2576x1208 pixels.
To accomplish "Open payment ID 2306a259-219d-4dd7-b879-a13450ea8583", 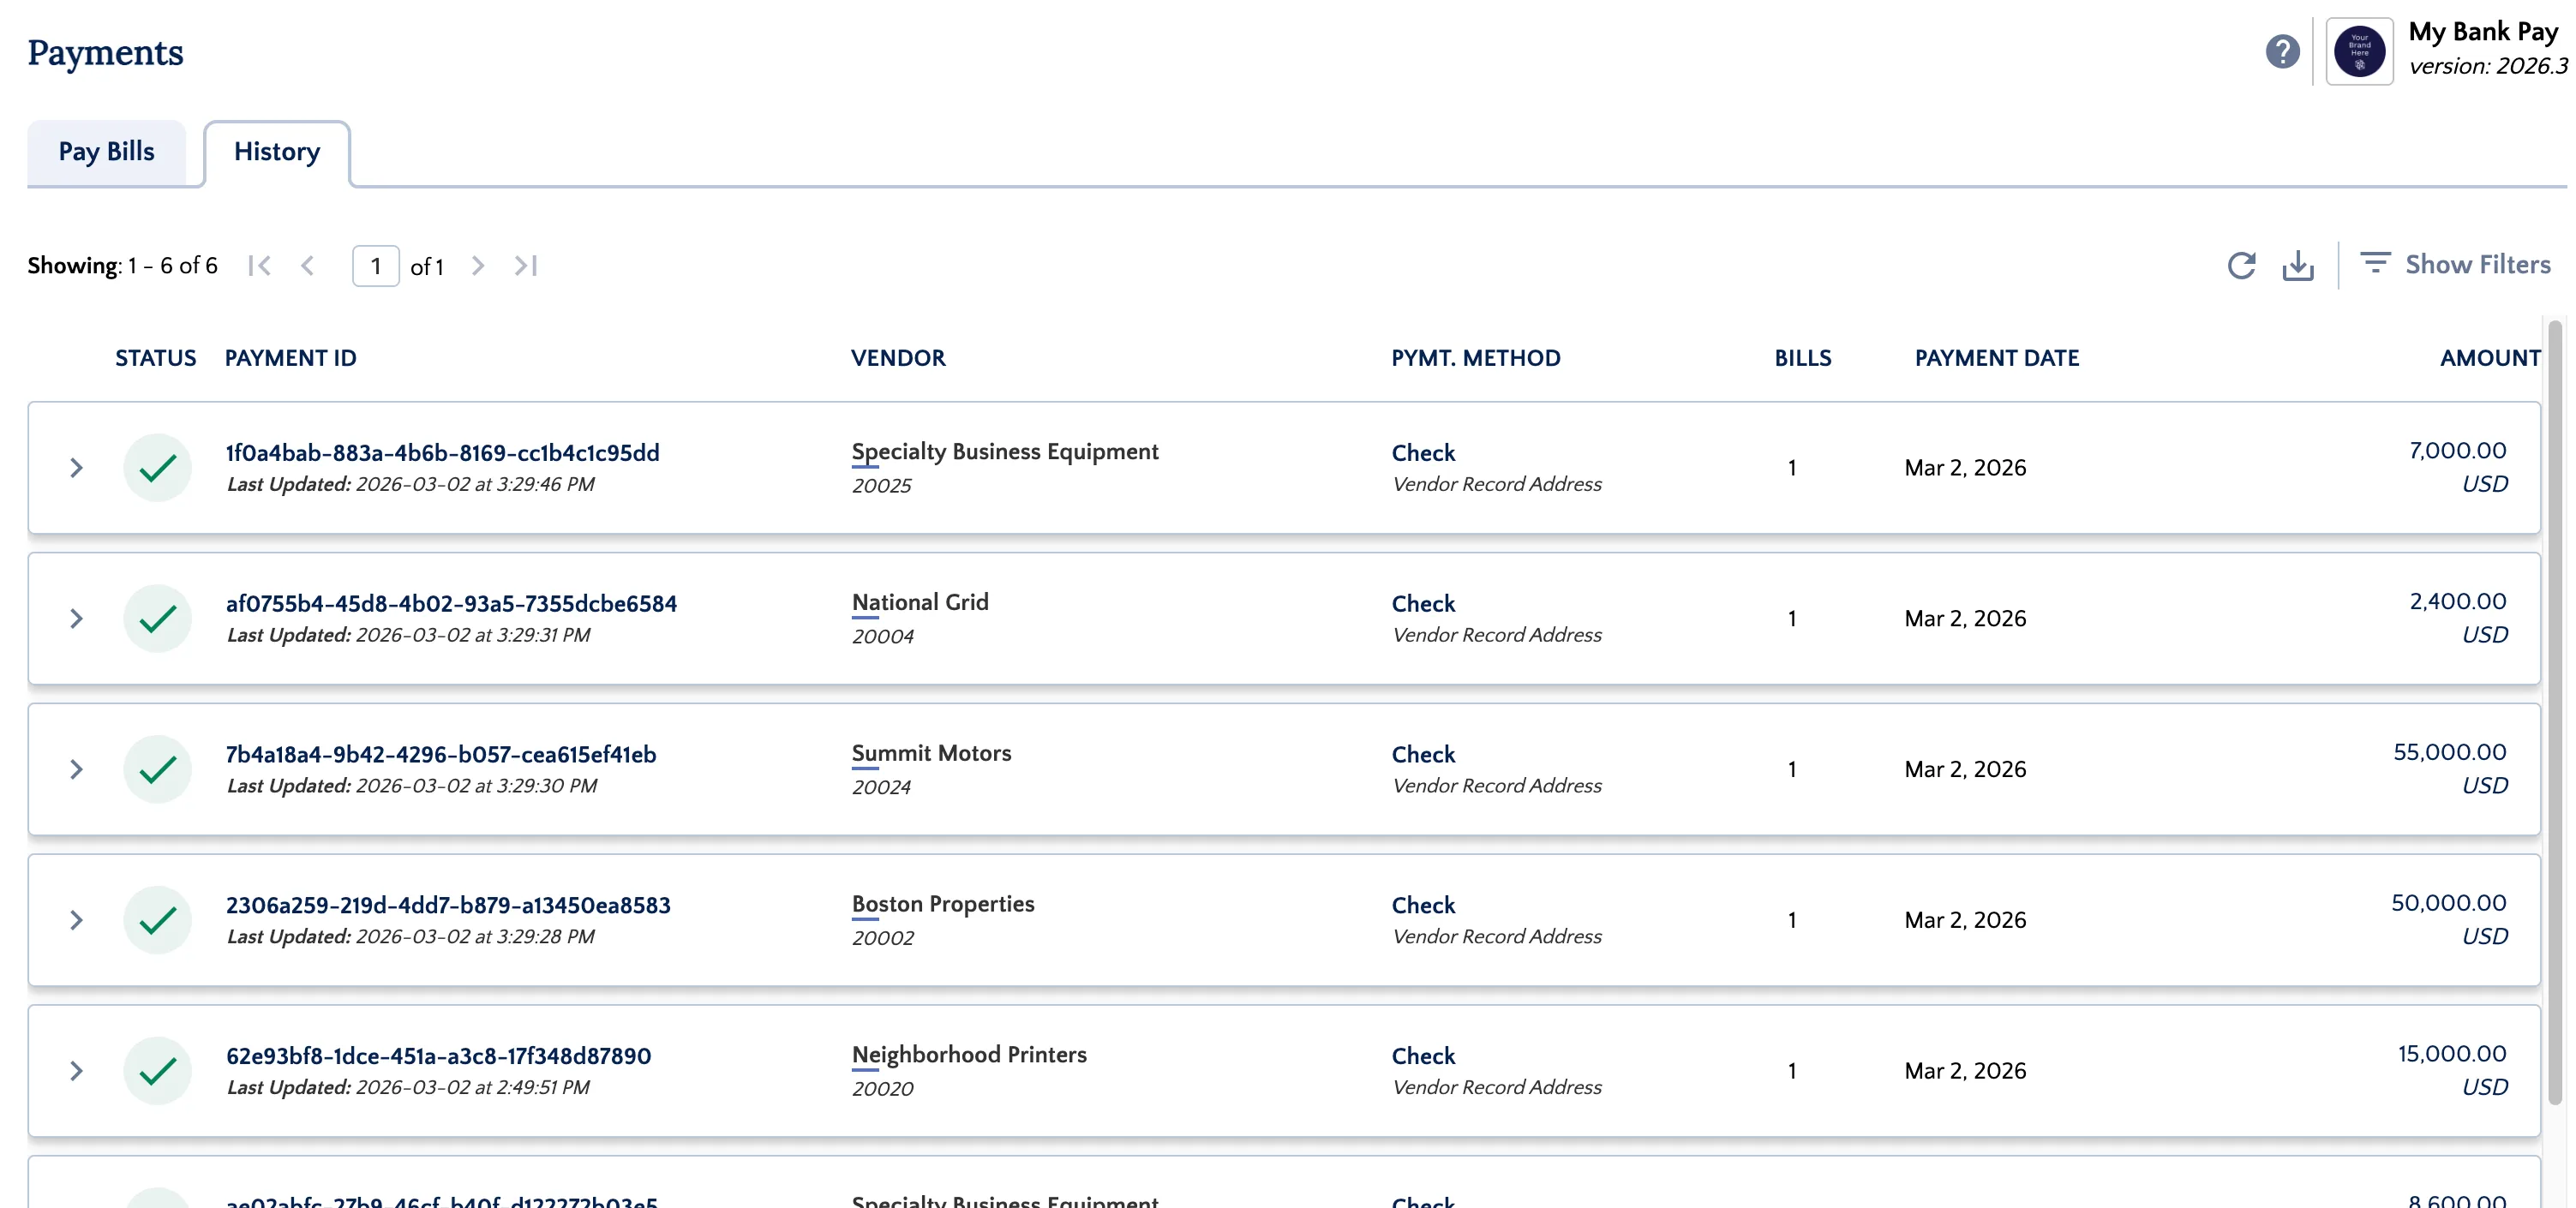I will coord(448,906).
